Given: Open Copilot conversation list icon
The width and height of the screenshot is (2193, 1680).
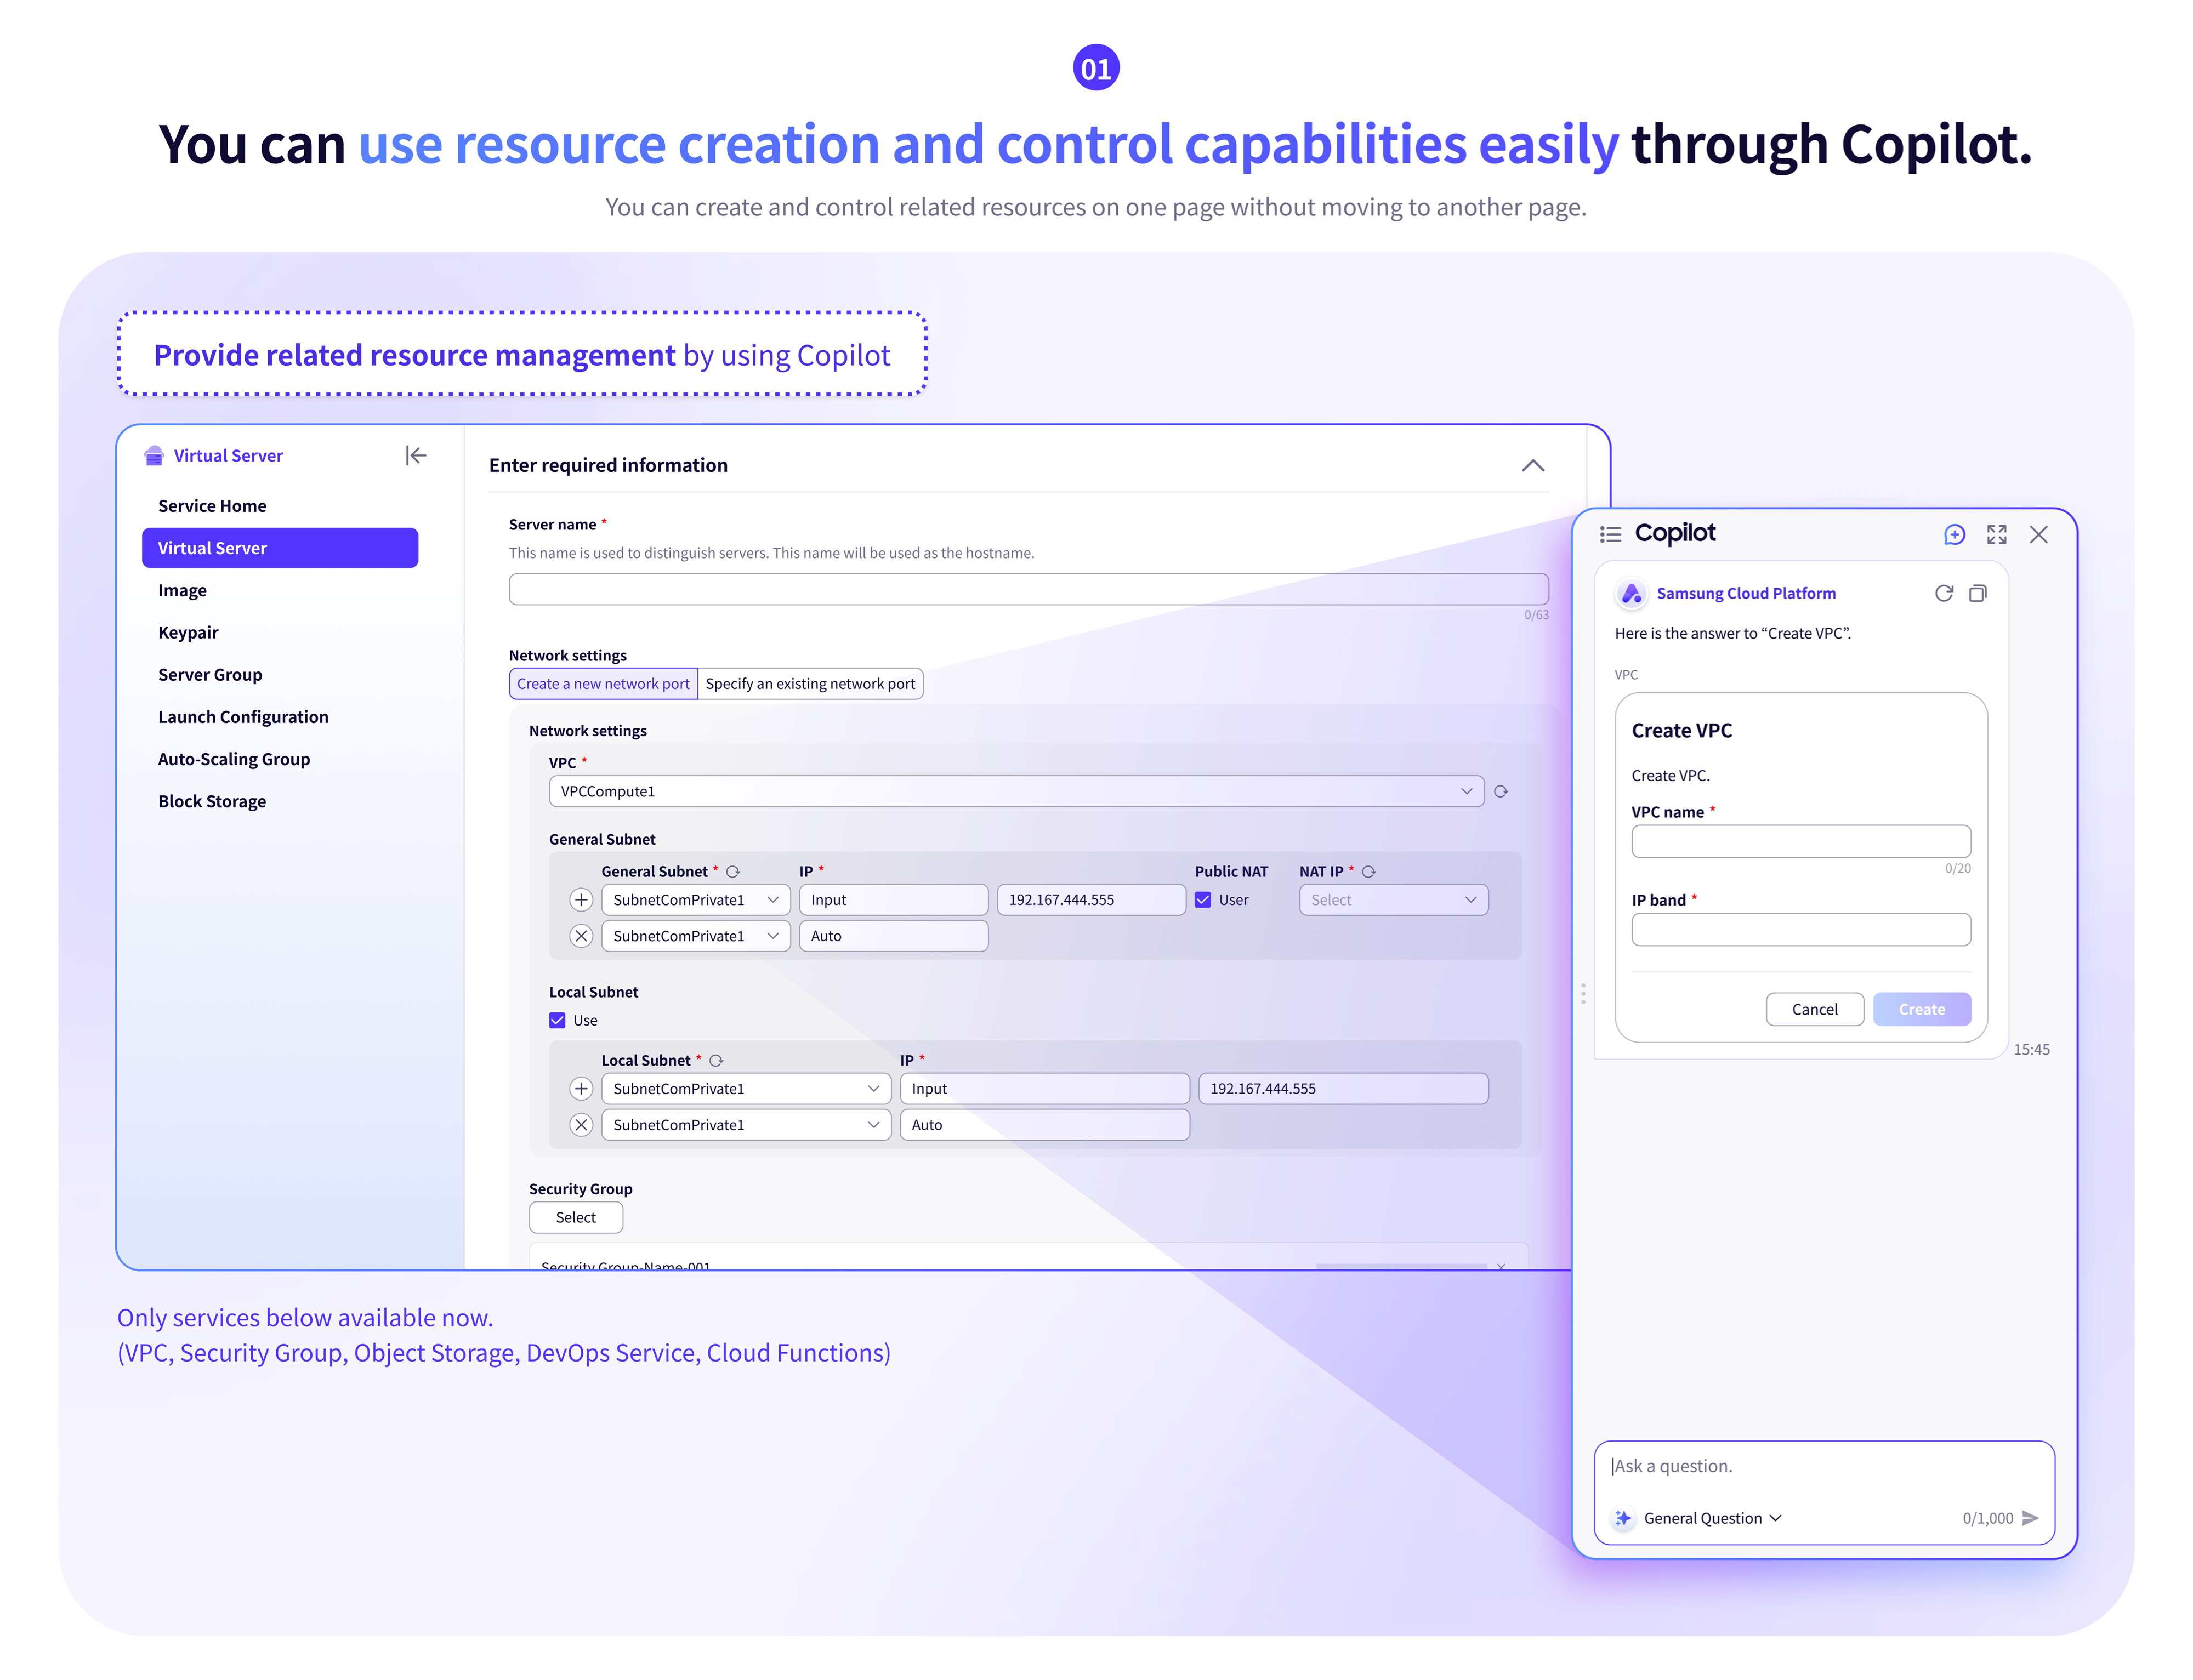Looking at the screenshot, I should [1610, 535].
